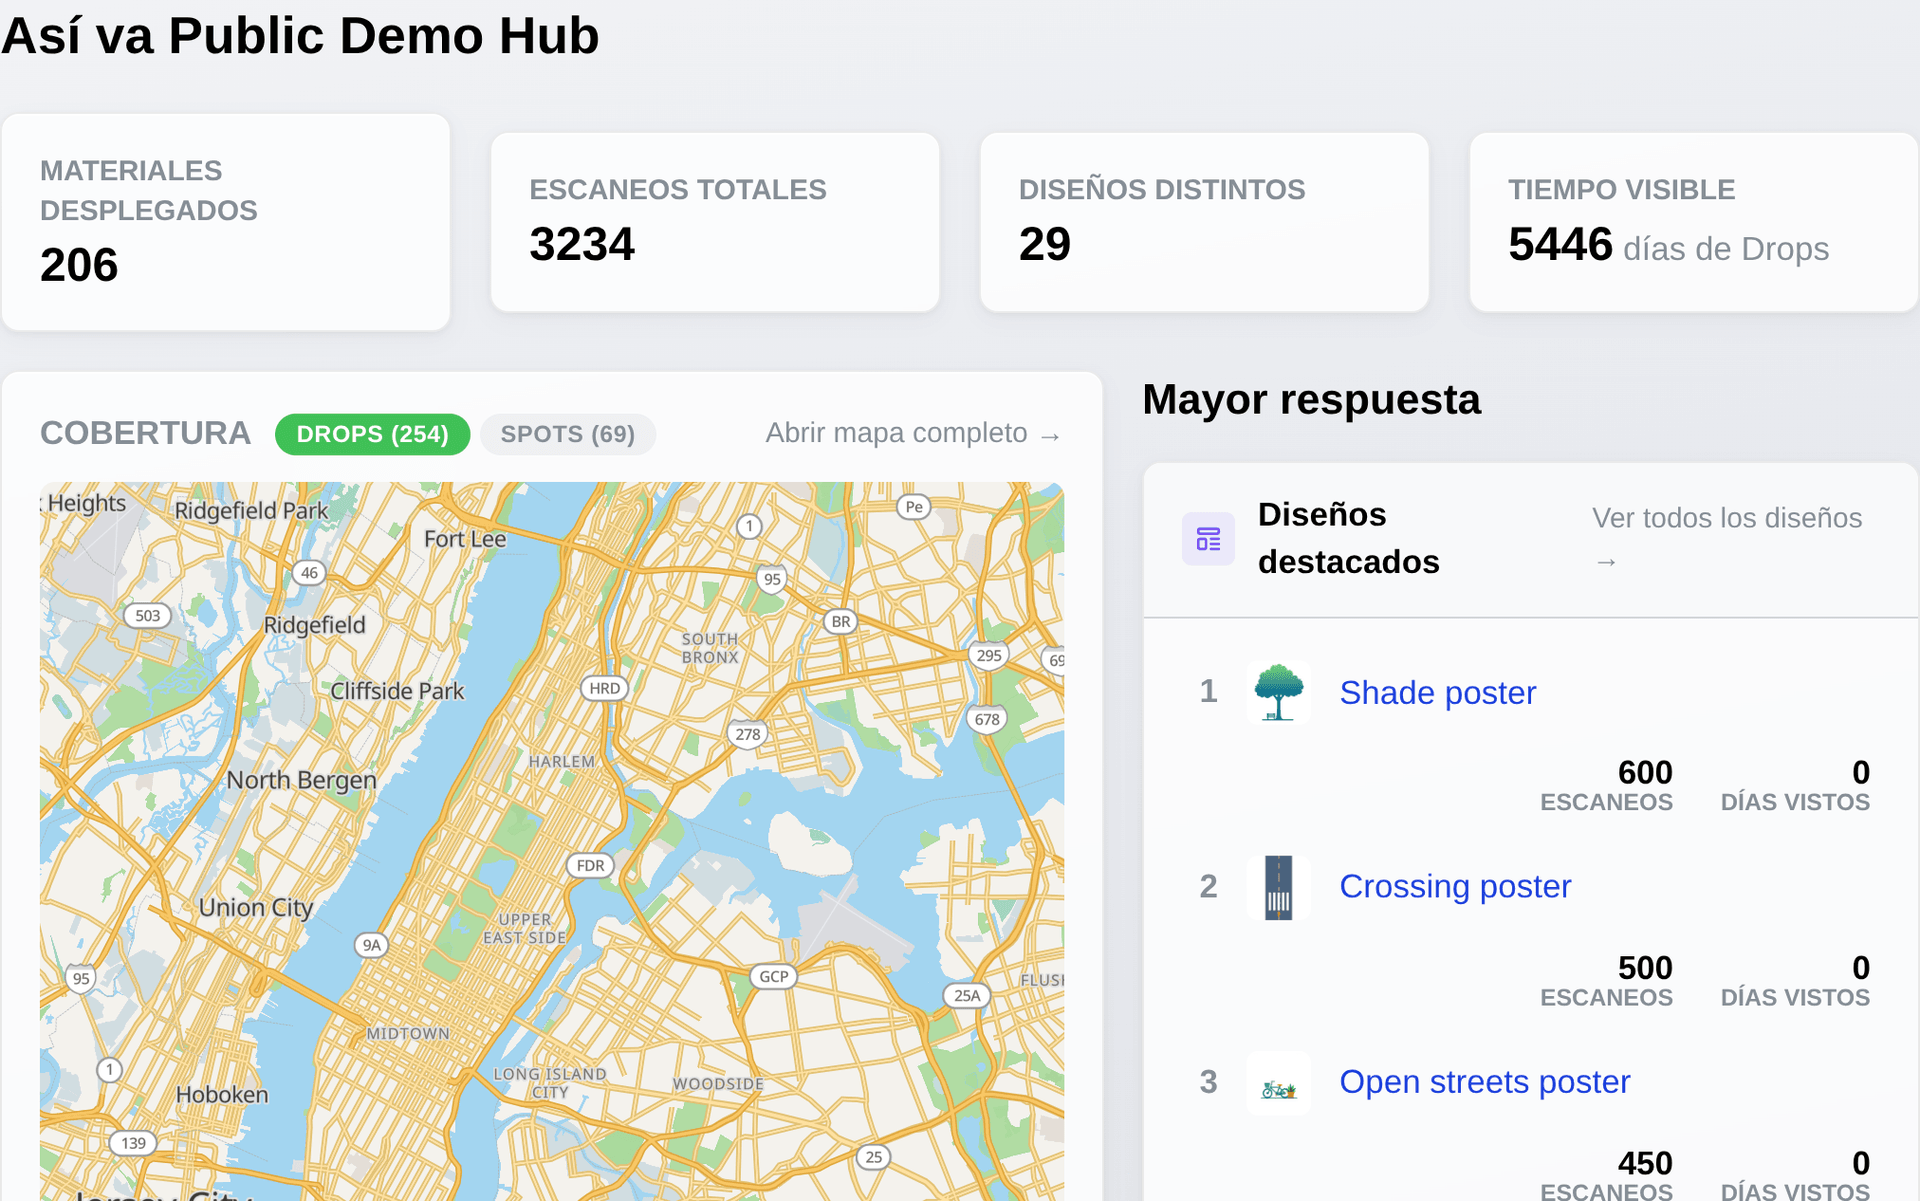
Task: Click the FDR road shield on map
Action: (590, 866)
